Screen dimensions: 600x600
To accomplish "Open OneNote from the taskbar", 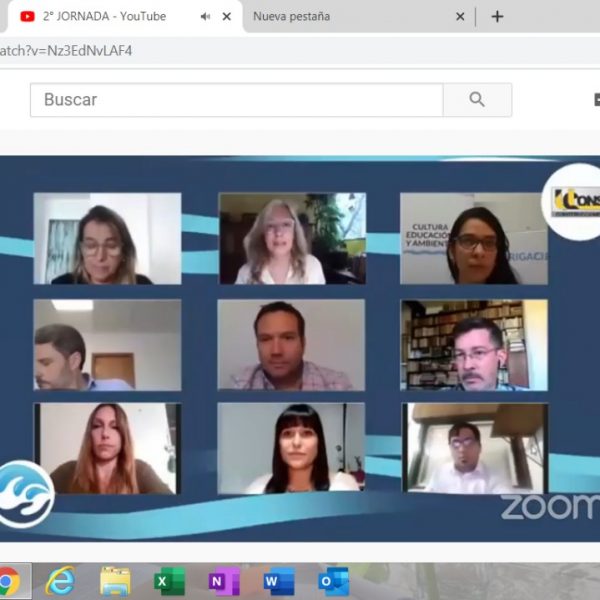I will click(x=224, y=581).
